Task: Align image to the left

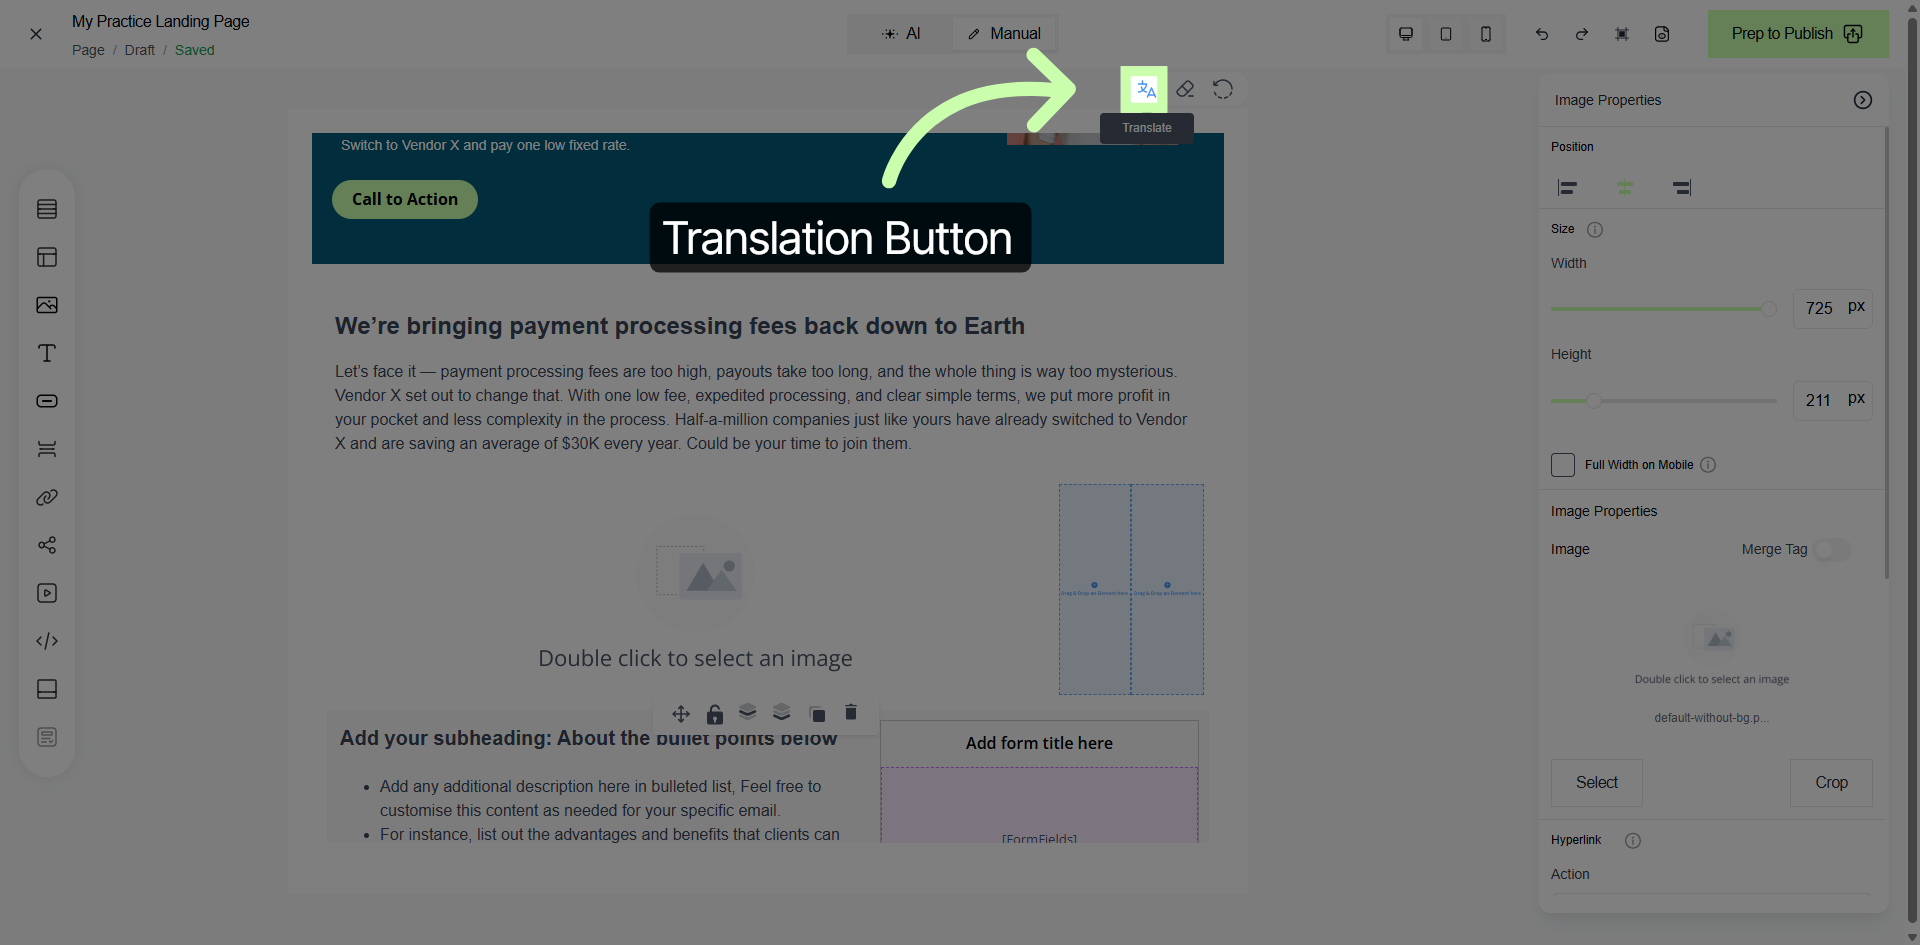Action: click(1568, 187)
